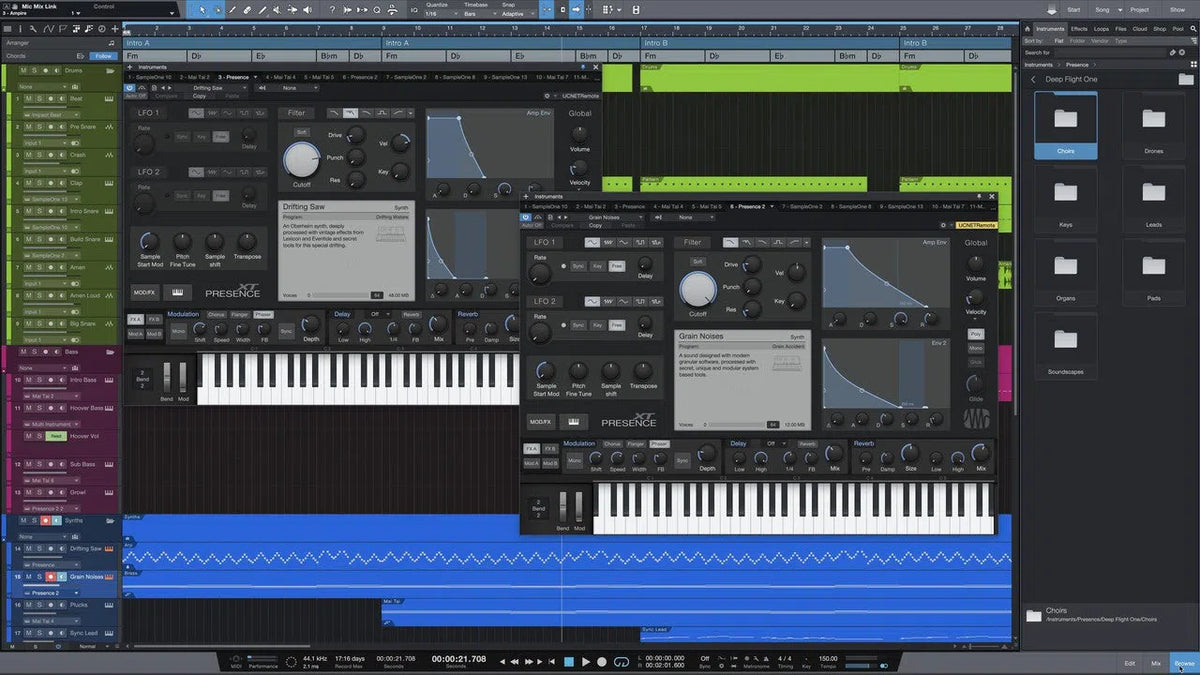Screen dimensions: 1200x675
Task: Adjust the Cutoff knob on Presence XT filter
Action: (x=302, y=160)
